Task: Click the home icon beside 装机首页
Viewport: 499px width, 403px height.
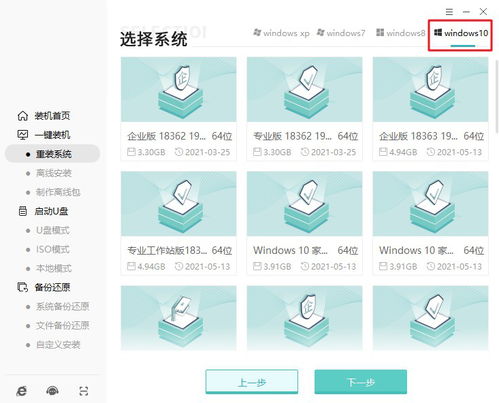Action: tap(23, 116)
